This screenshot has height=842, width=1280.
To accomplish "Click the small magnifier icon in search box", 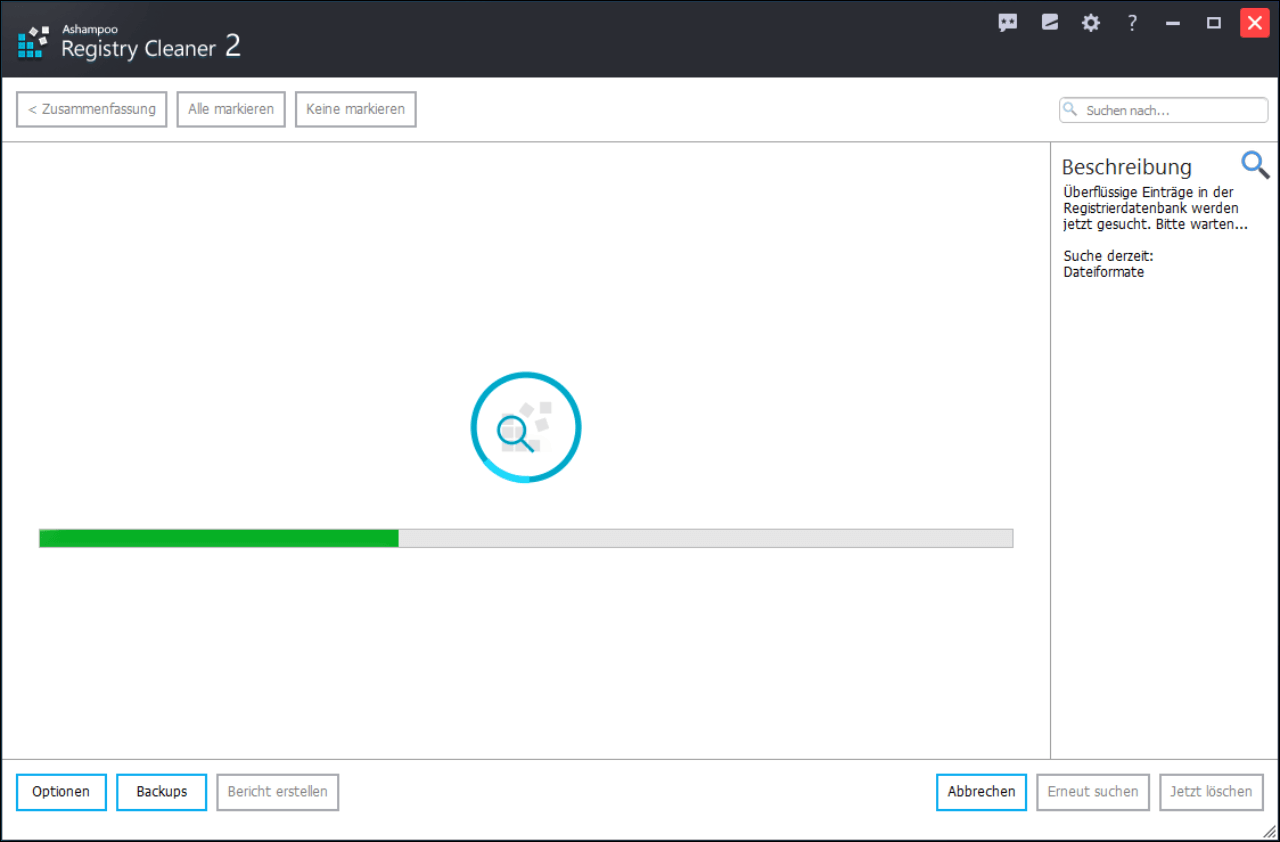I will 1071,109.
